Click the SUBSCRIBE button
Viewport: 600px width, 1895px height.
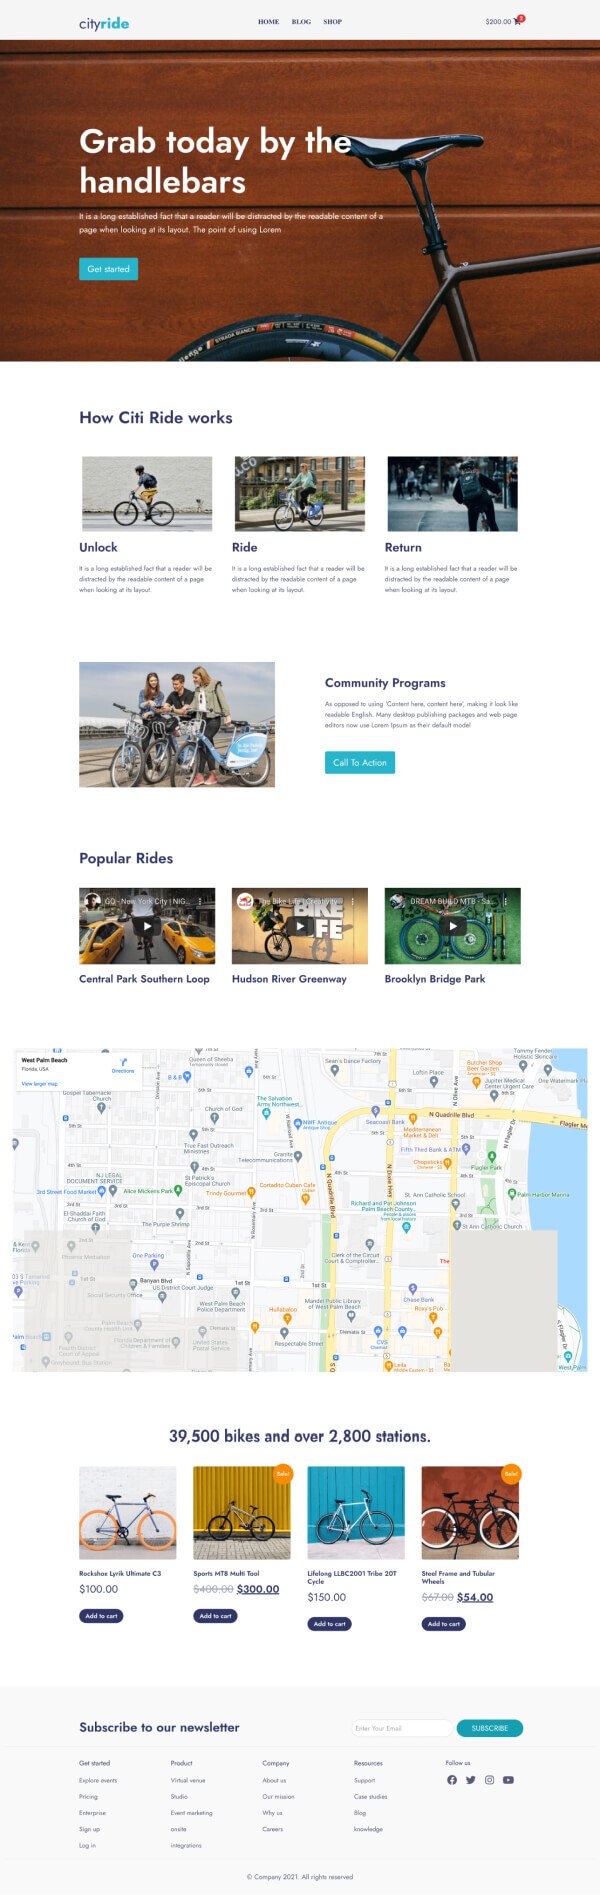[x=490, y=1728]
